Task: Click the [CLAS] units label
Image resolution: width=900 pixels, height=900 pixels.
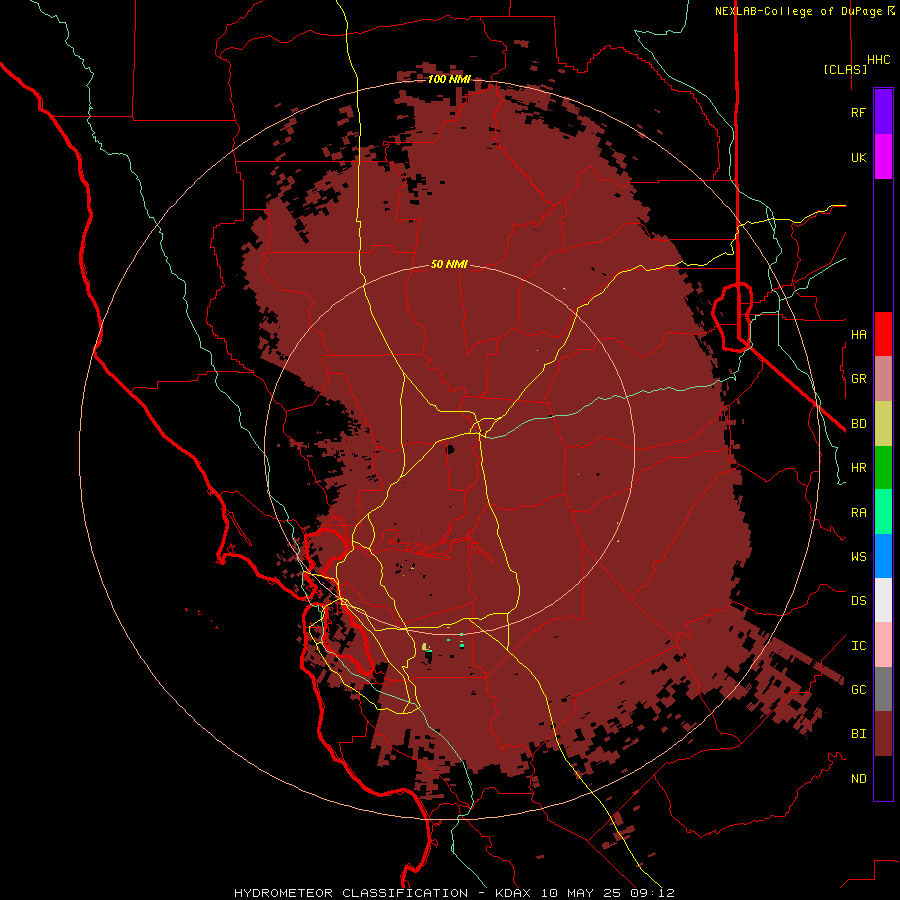Action: pos(845,69)
